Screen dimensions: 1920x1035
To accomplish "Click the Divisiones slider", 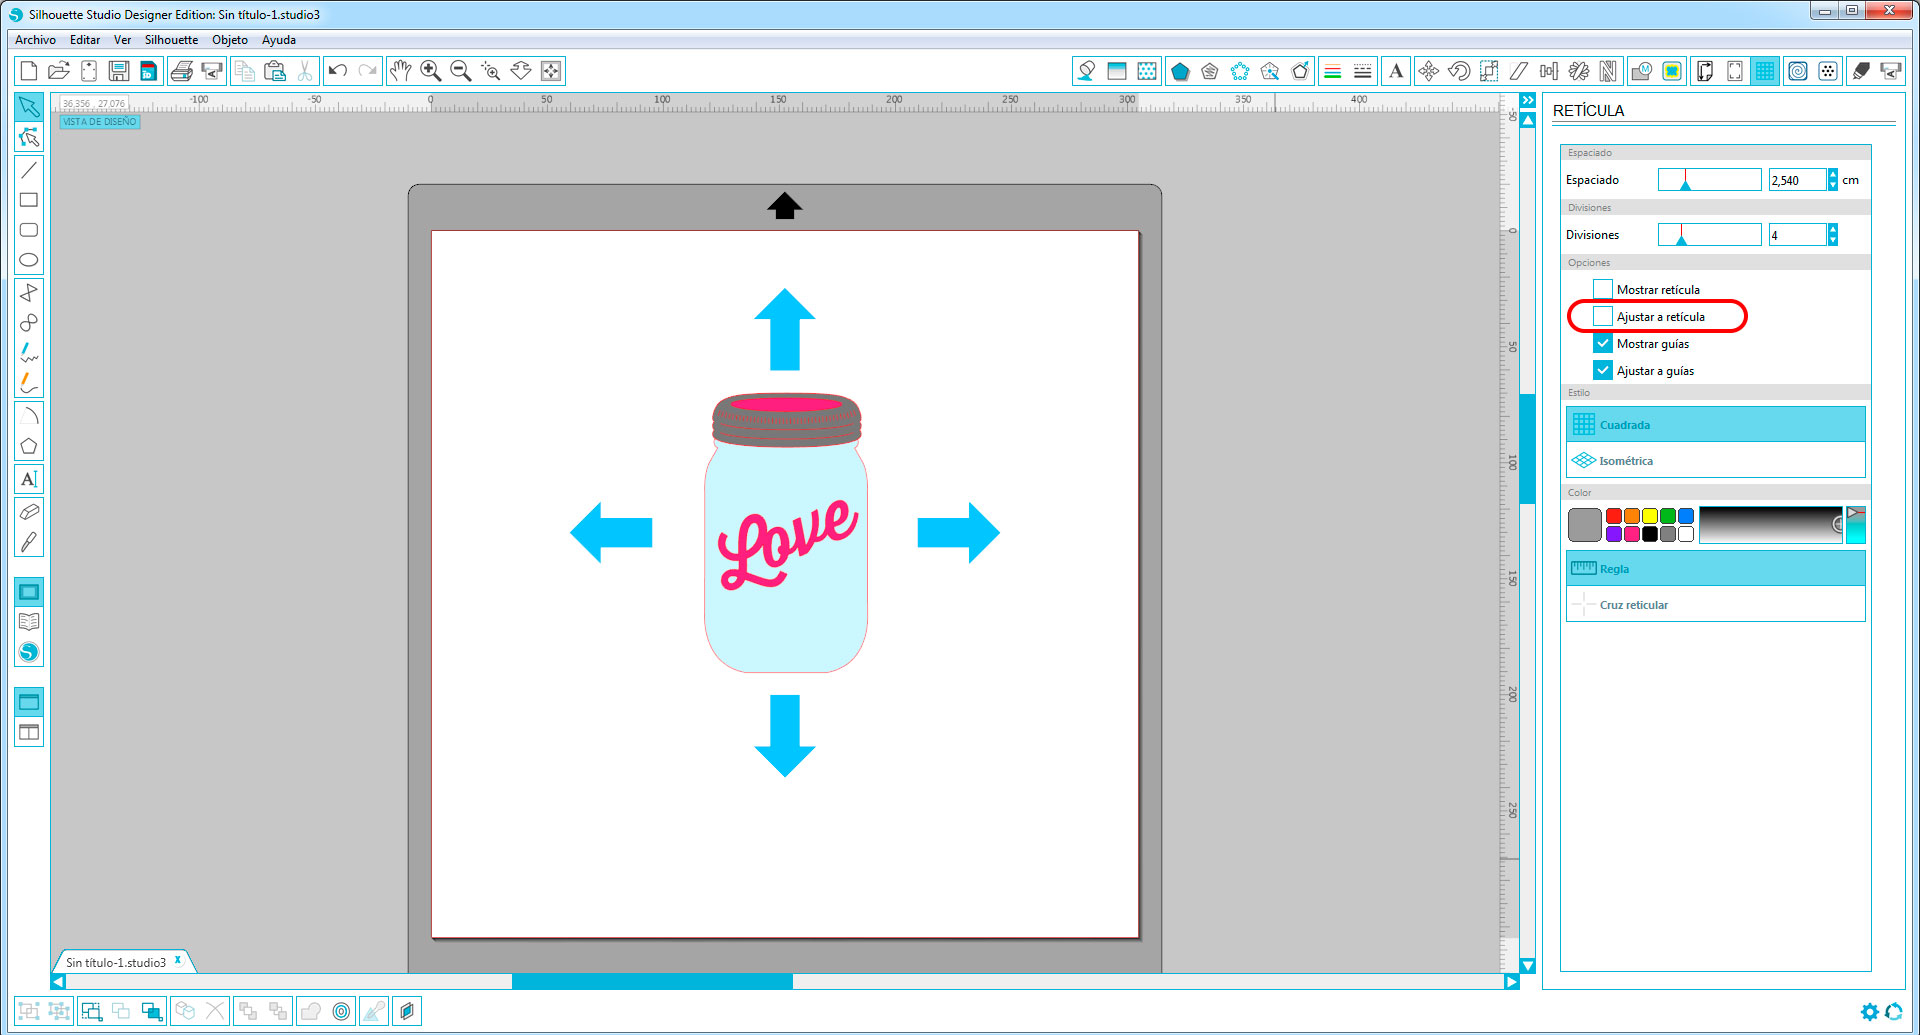I will tap(1710, 235).
